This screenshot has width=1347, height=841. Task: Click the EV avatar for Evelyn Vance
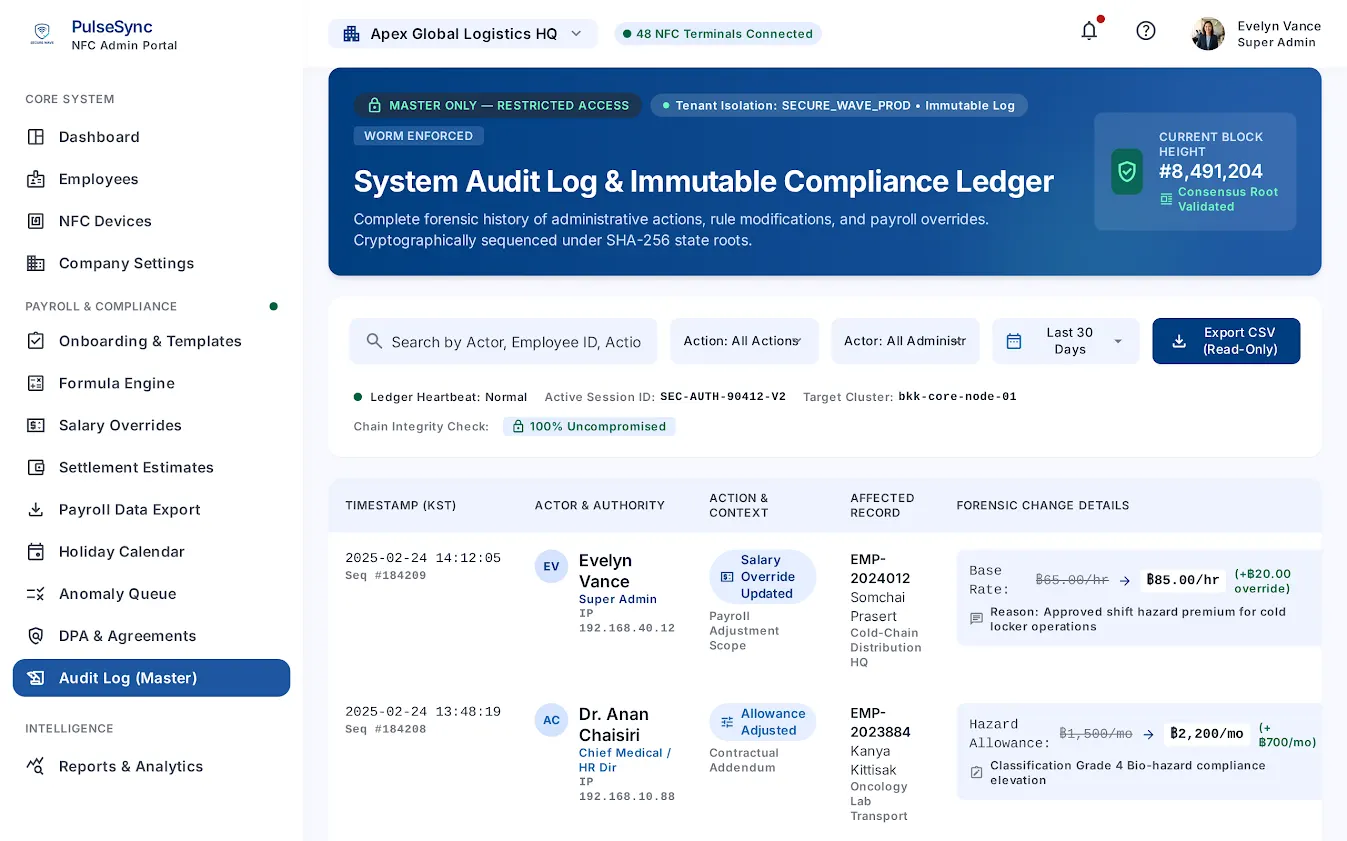pyautogui.click(x=551, y=566)
